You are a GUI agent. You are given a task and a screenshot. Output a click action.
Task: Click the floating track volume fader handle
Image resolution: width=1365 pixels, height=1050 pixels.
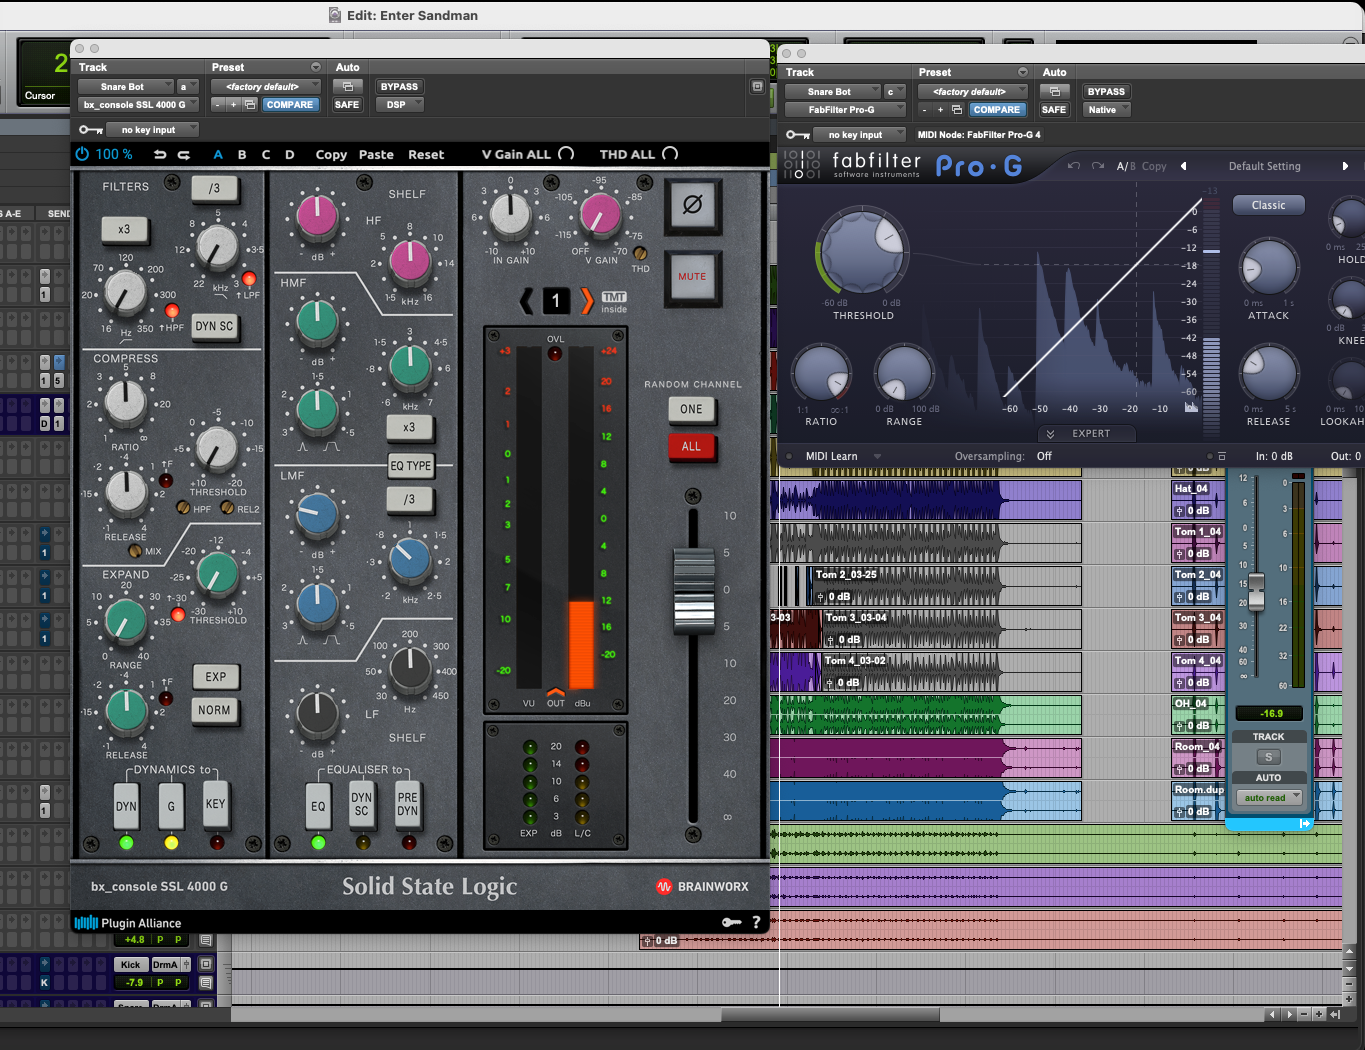[x=1256, y=592]
